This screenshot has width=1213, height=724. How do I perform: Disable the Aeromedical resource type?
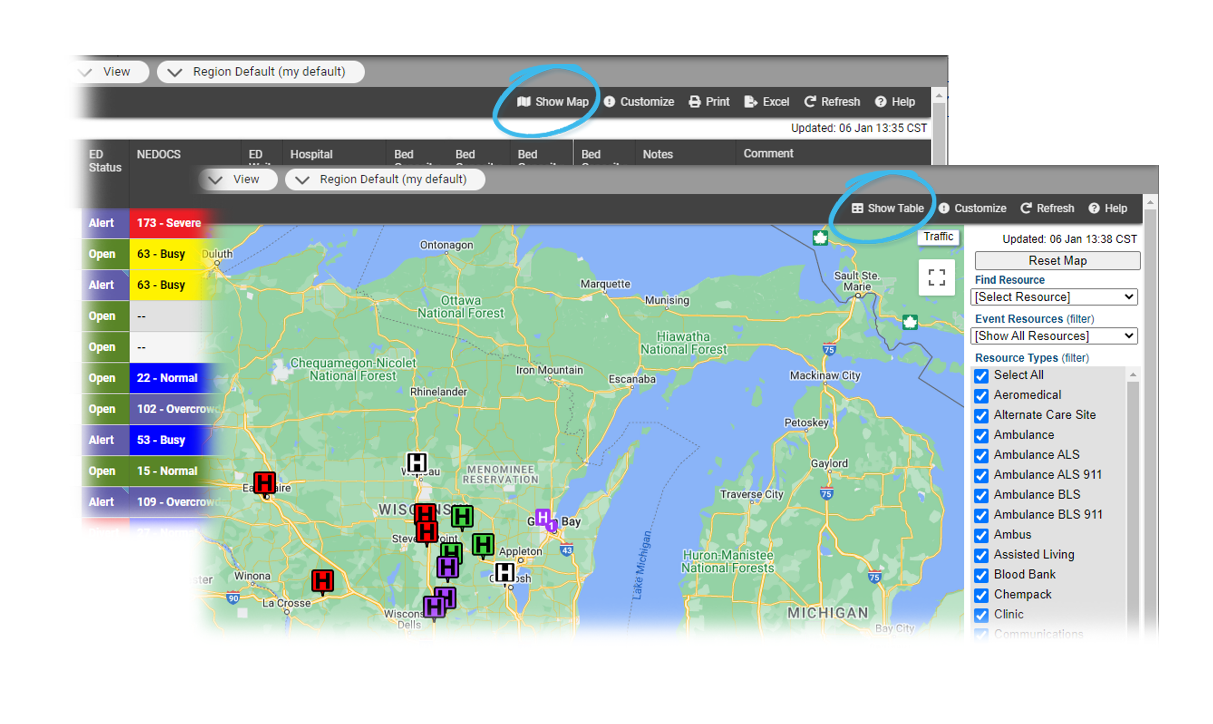pos(981,396)
